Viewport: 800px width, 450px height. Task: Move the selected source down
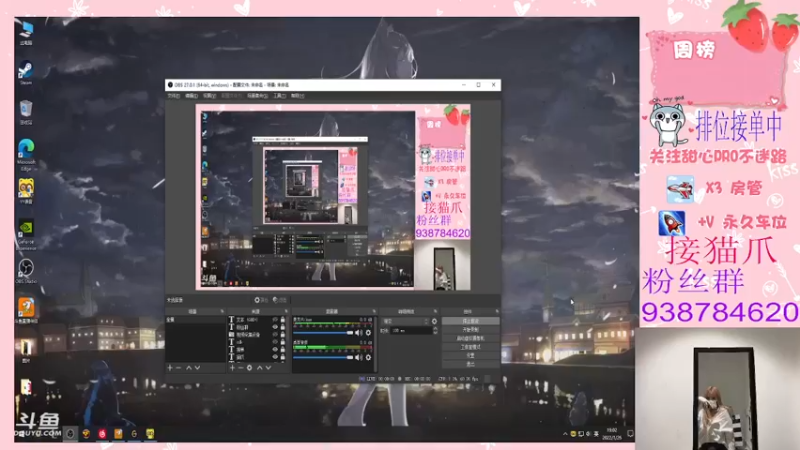pyautogui.click(x=268, y=368)
